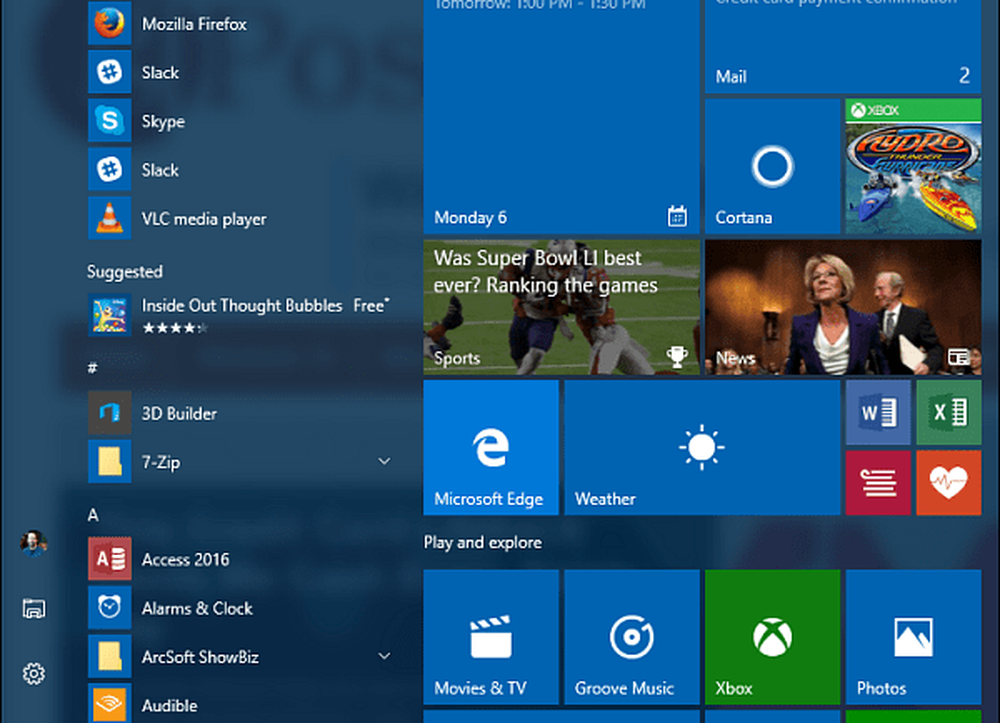
Task: Click the Cortana tile
Action: [772, 166]
